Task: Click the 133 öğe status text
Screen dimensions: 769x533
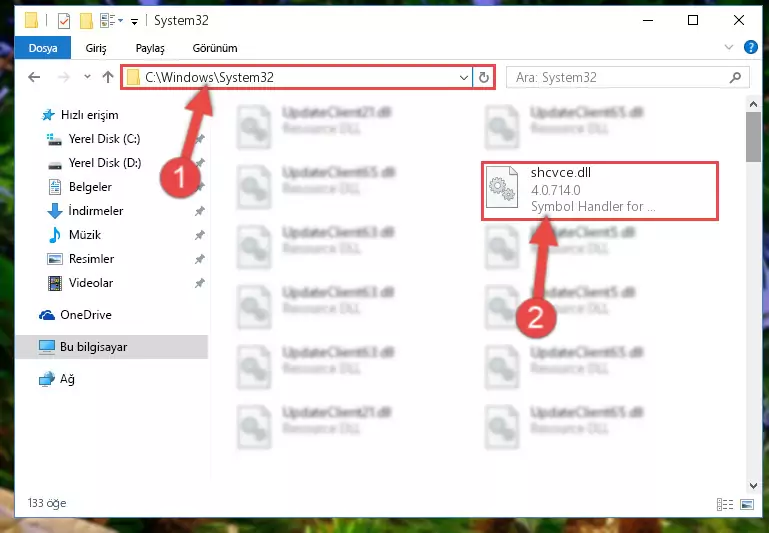Action: click(x=47, y=503)
